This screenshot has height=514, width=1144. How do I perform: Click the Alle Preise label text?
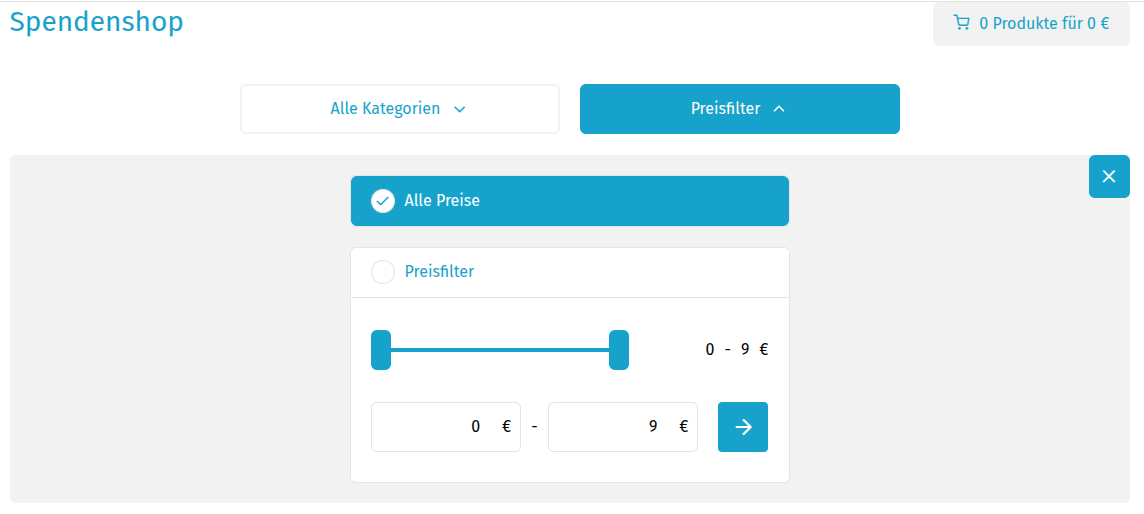click(442, 201)
